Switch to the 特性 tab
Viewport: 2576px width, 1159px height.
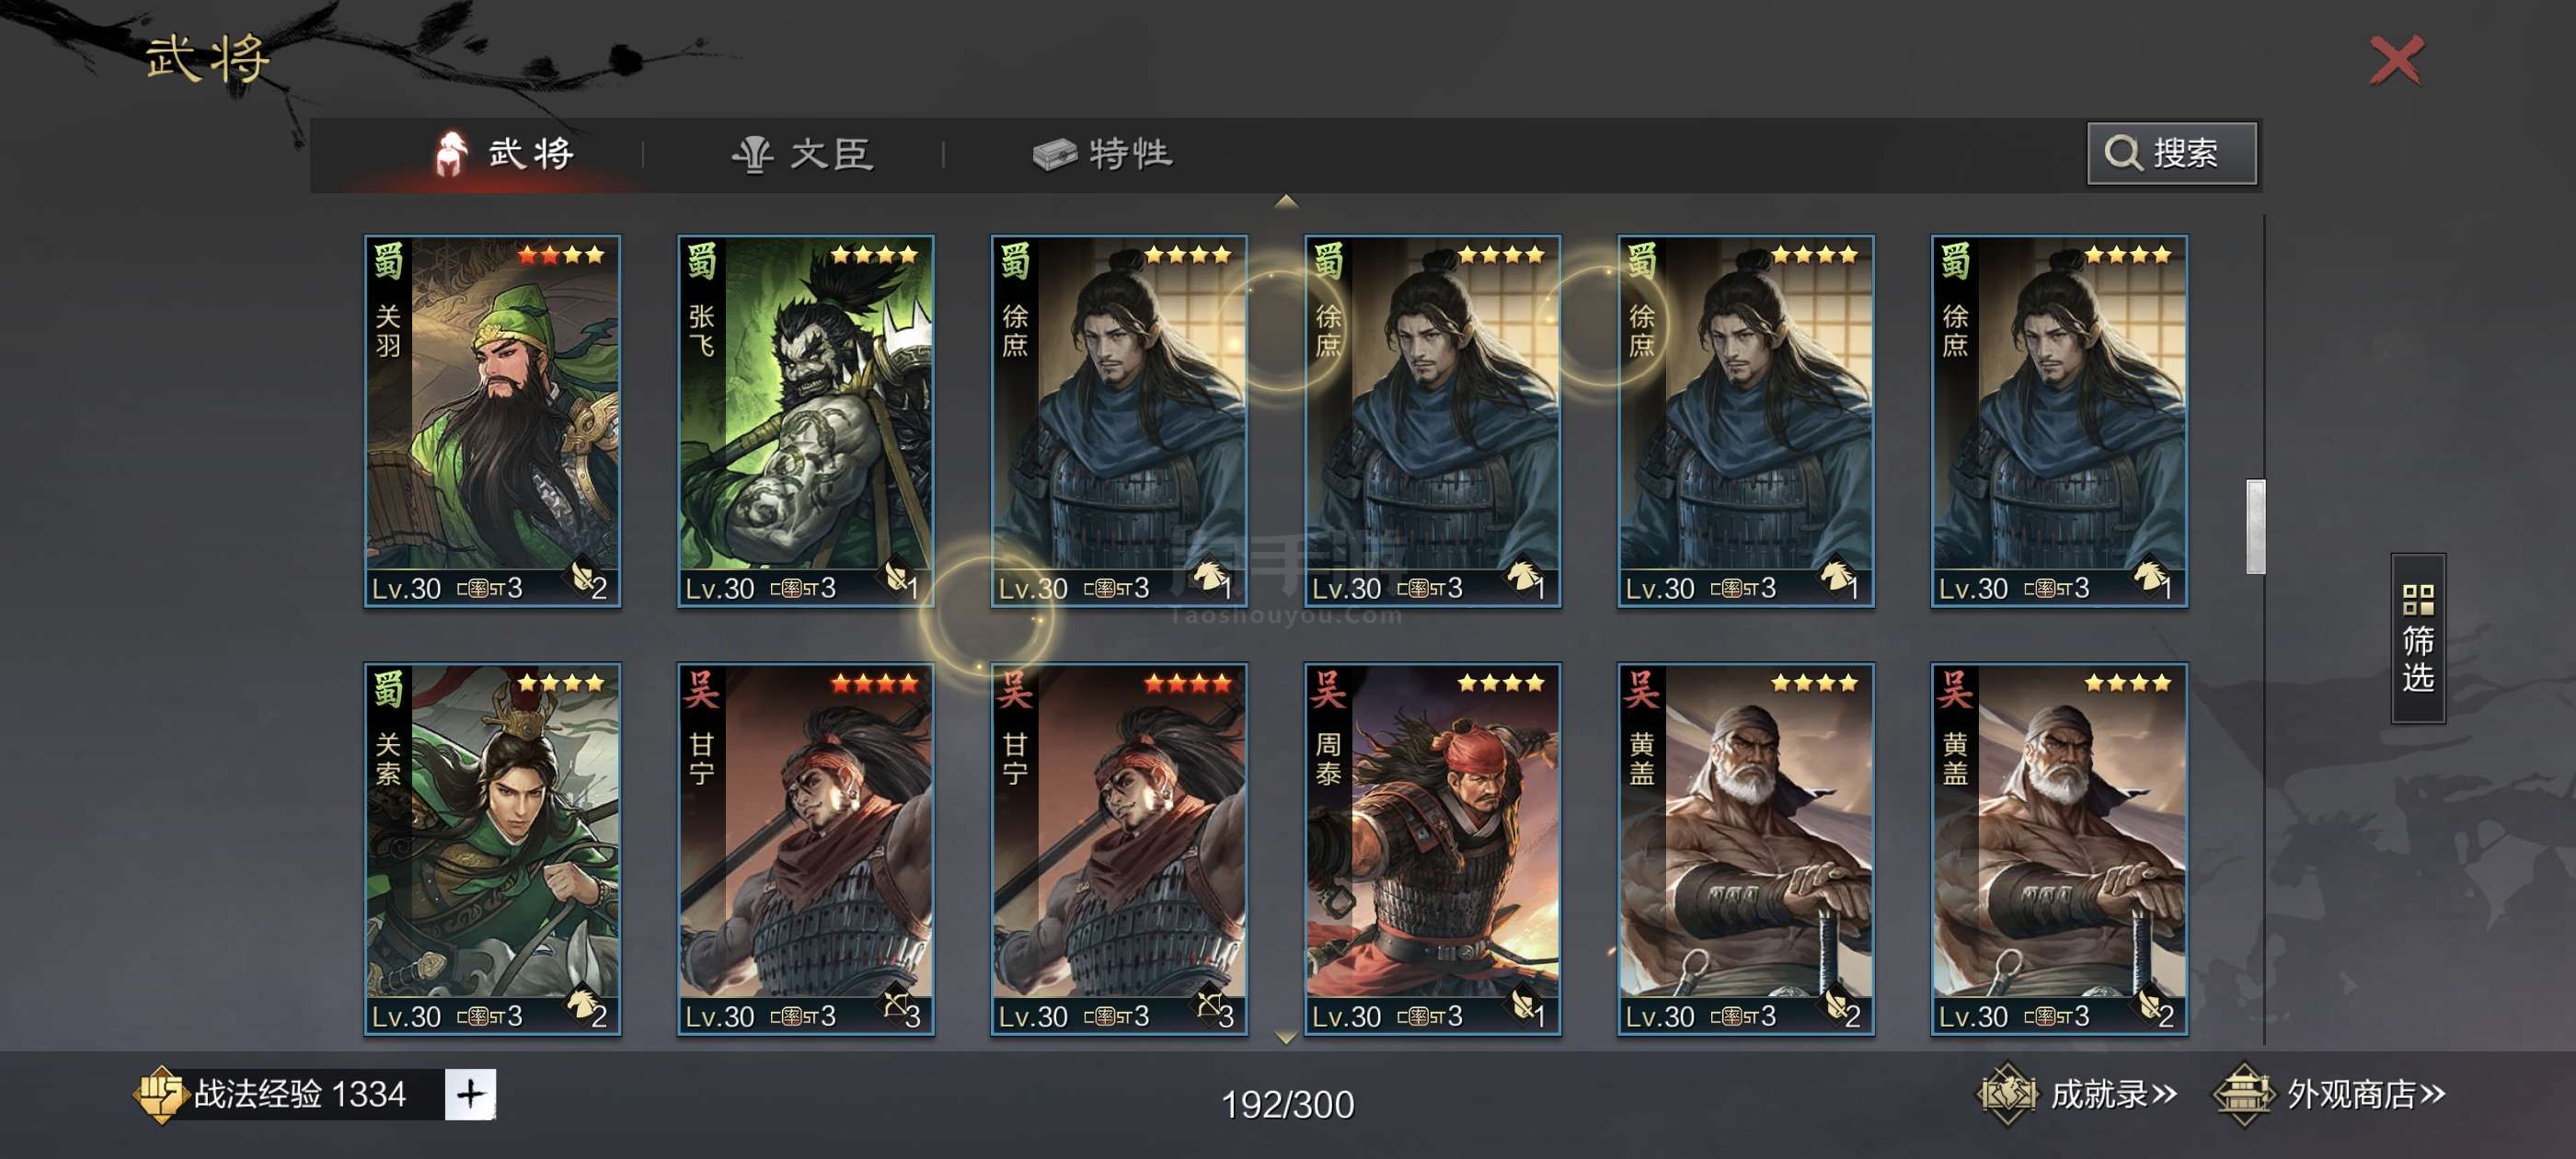1102,155
